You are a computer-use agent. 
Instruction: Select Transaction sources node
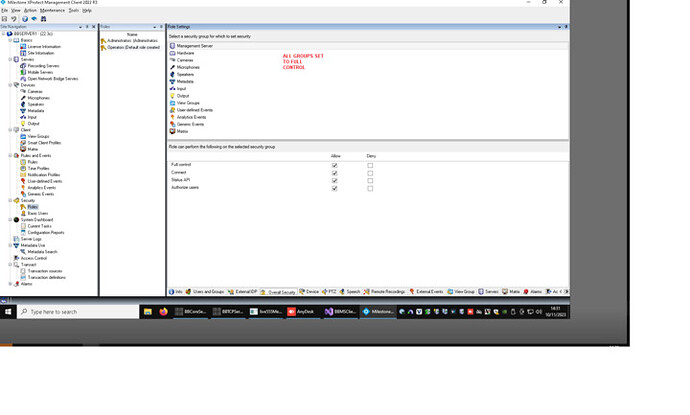[45, 271]
